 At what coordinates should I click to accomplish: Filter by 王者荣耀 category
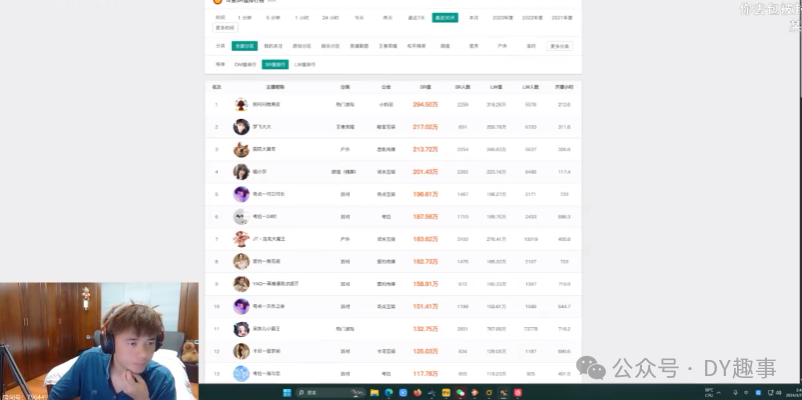[388, 46]
